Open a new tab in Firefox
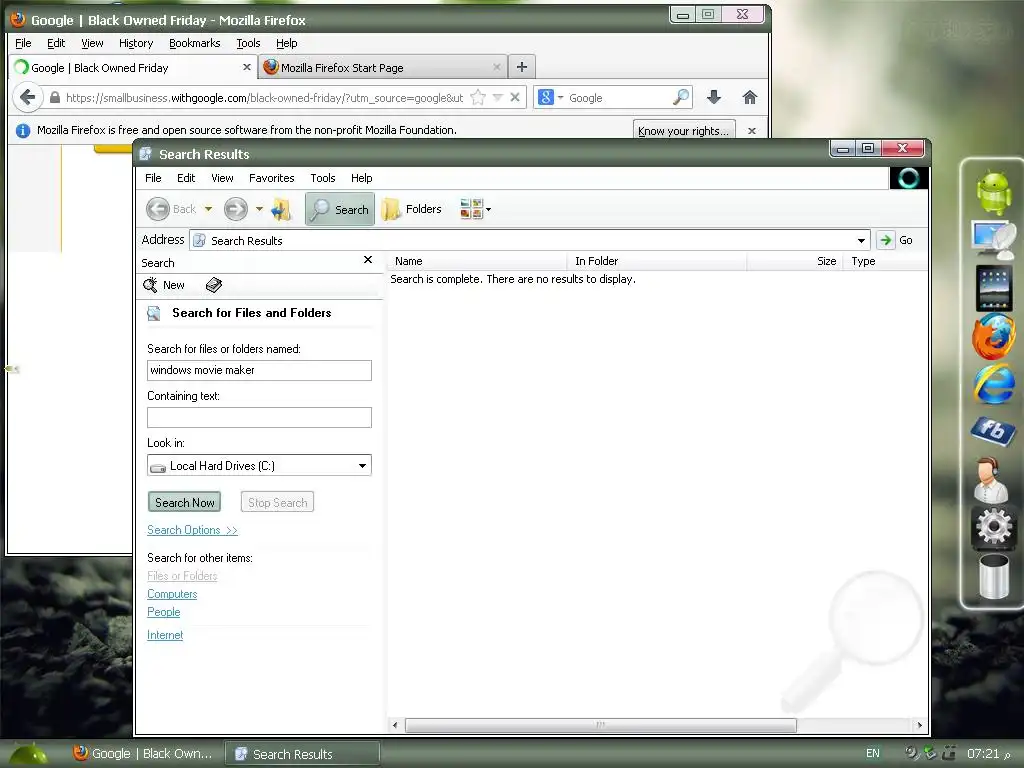The width and height of the screenshot is (1024, 768). [521, 67]
